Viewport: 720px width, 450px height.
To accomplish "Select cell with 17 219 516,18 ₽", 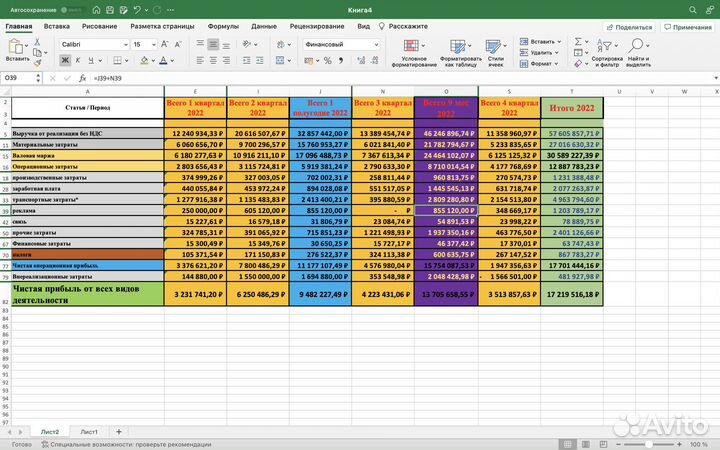I will pyautogui.click(x=572, y=294).
